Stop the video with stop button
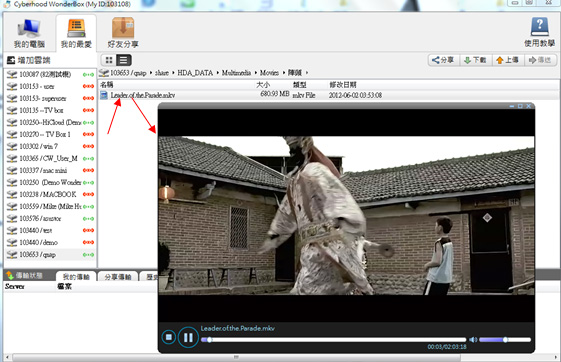Screen dimensions: 561x362 (169, 337)
